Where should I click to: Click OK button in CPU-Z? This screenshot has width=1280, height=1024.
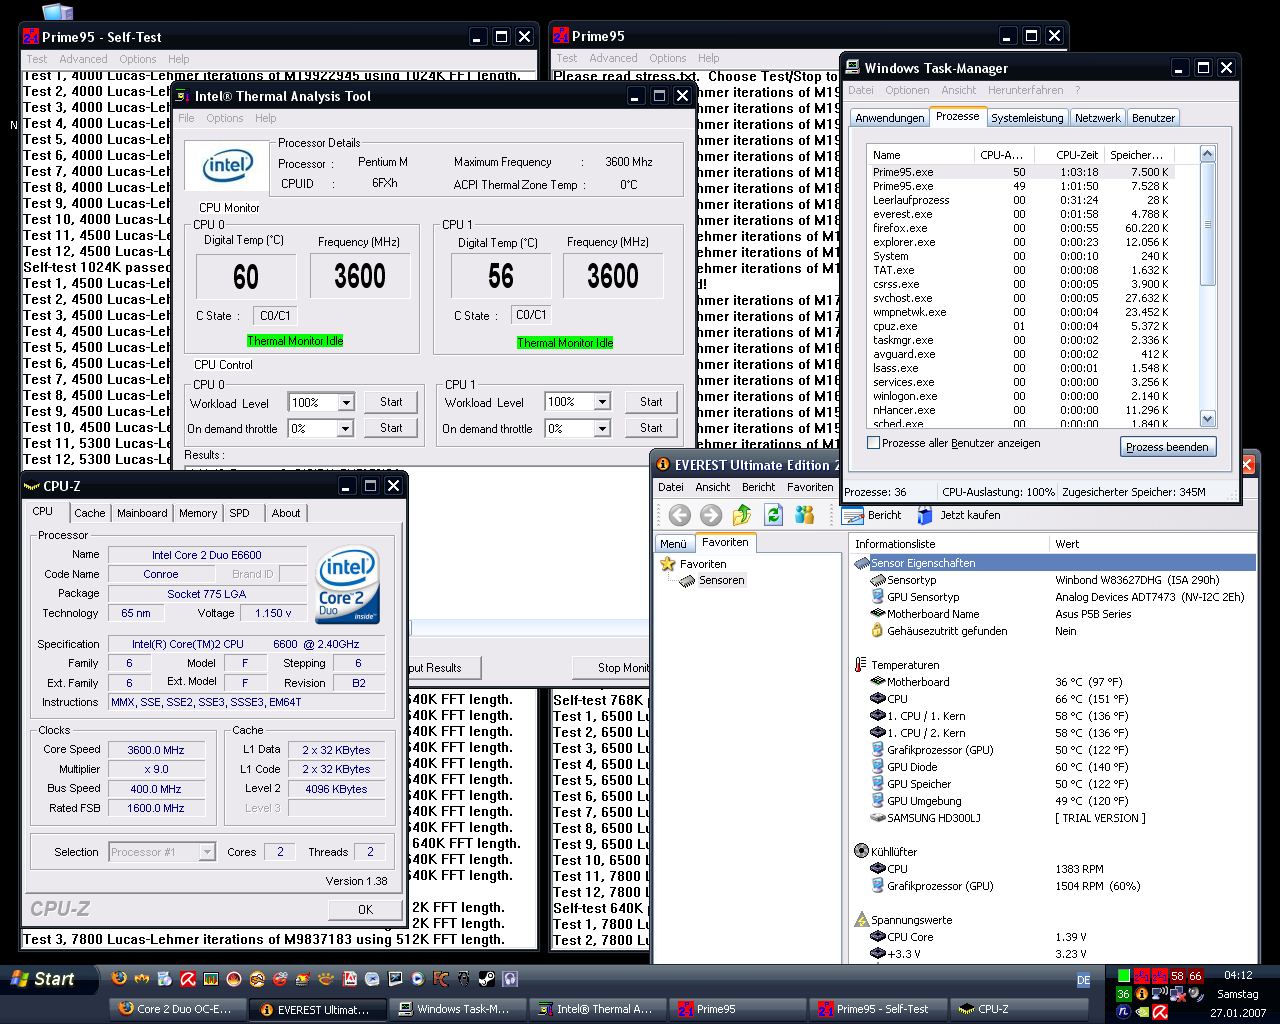365,909
